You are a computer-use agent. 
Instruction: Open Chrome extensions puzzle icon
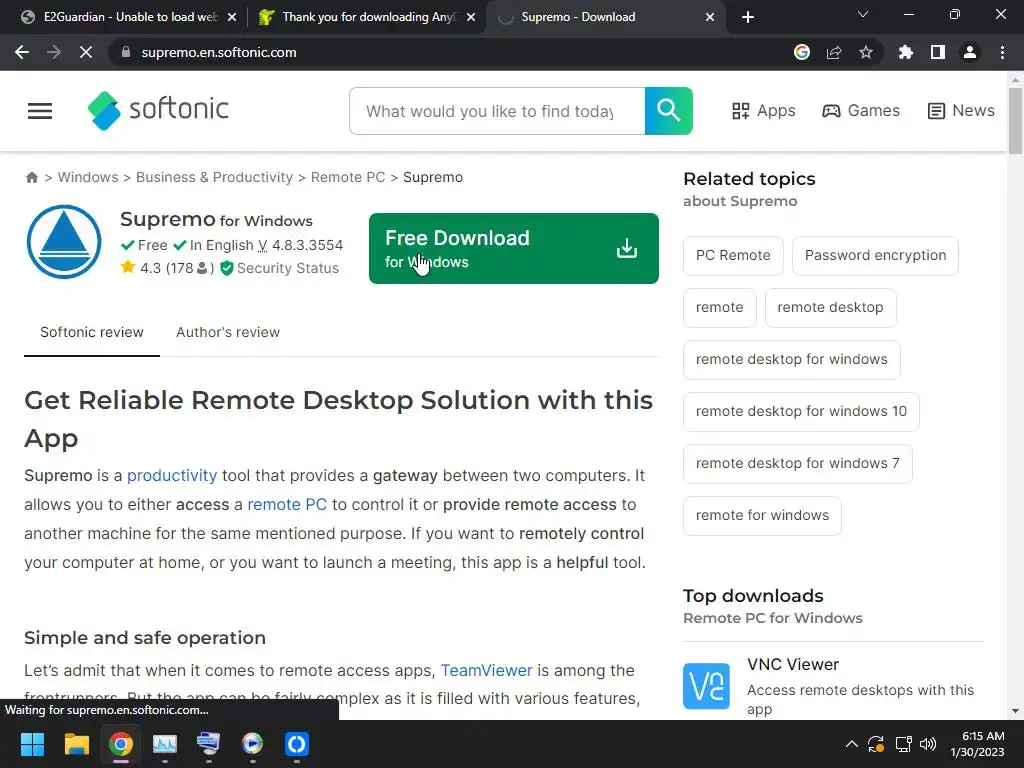click(905, 52)
